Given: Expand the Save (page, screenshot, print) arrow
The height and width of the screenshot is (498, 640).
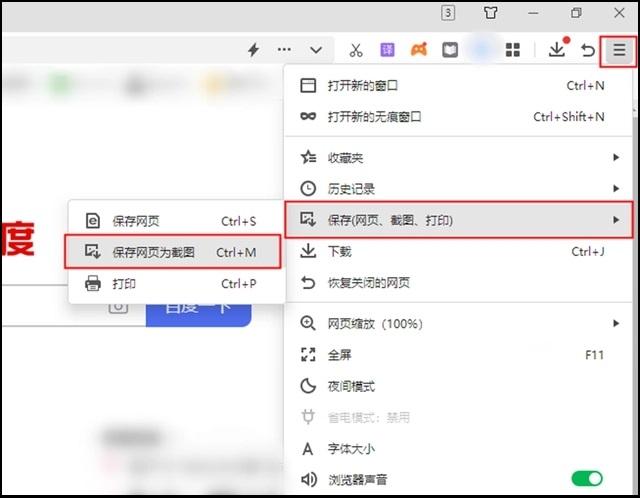Looking at the screenshot, I should pyautogui.click(x=616, y=220).
